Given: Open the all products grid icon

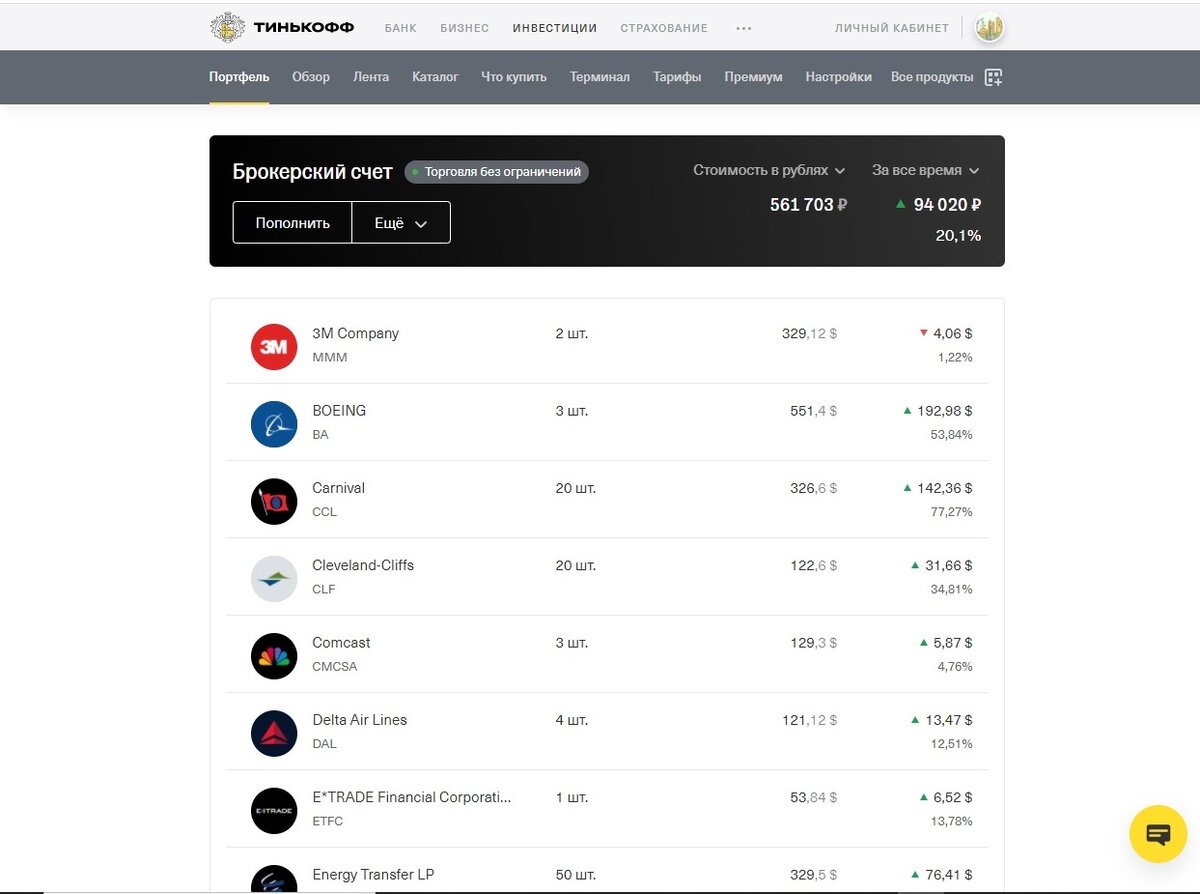Looking at the screenshot, I should (x=993, y=77).
